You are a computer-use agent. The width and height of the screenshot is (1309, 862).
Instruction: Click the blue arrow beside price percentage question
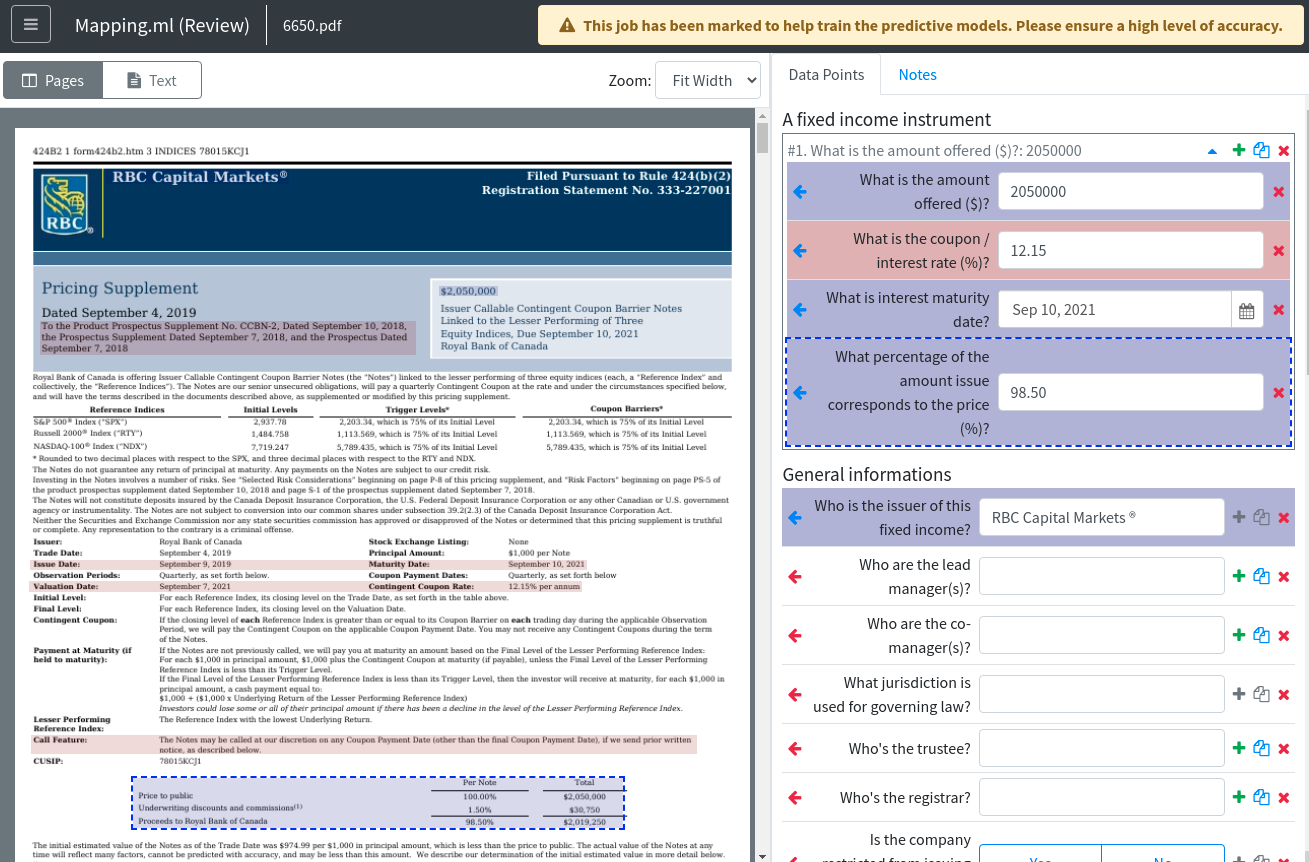point(799,393)
